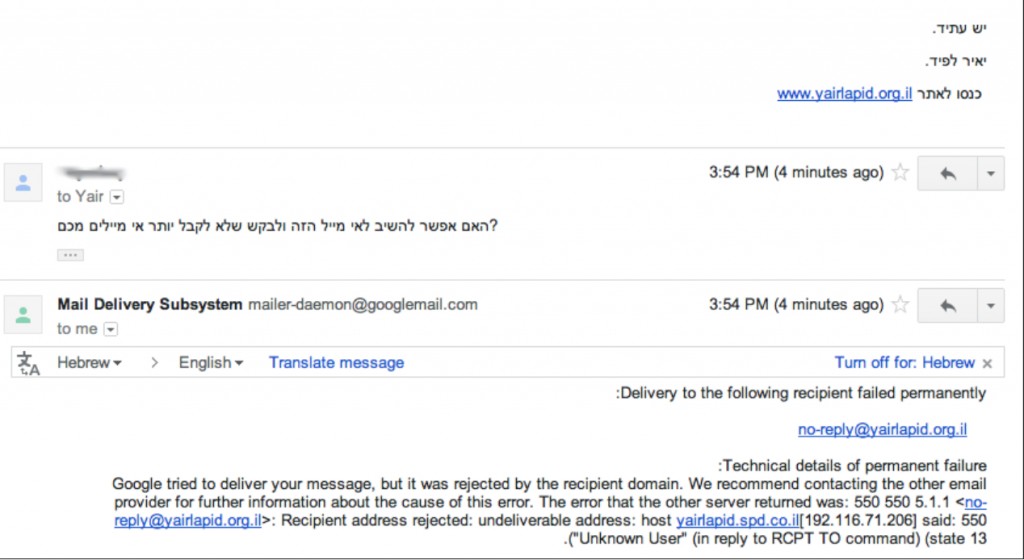
Task: Turn off translation for Hebrew
Action: 904,363
